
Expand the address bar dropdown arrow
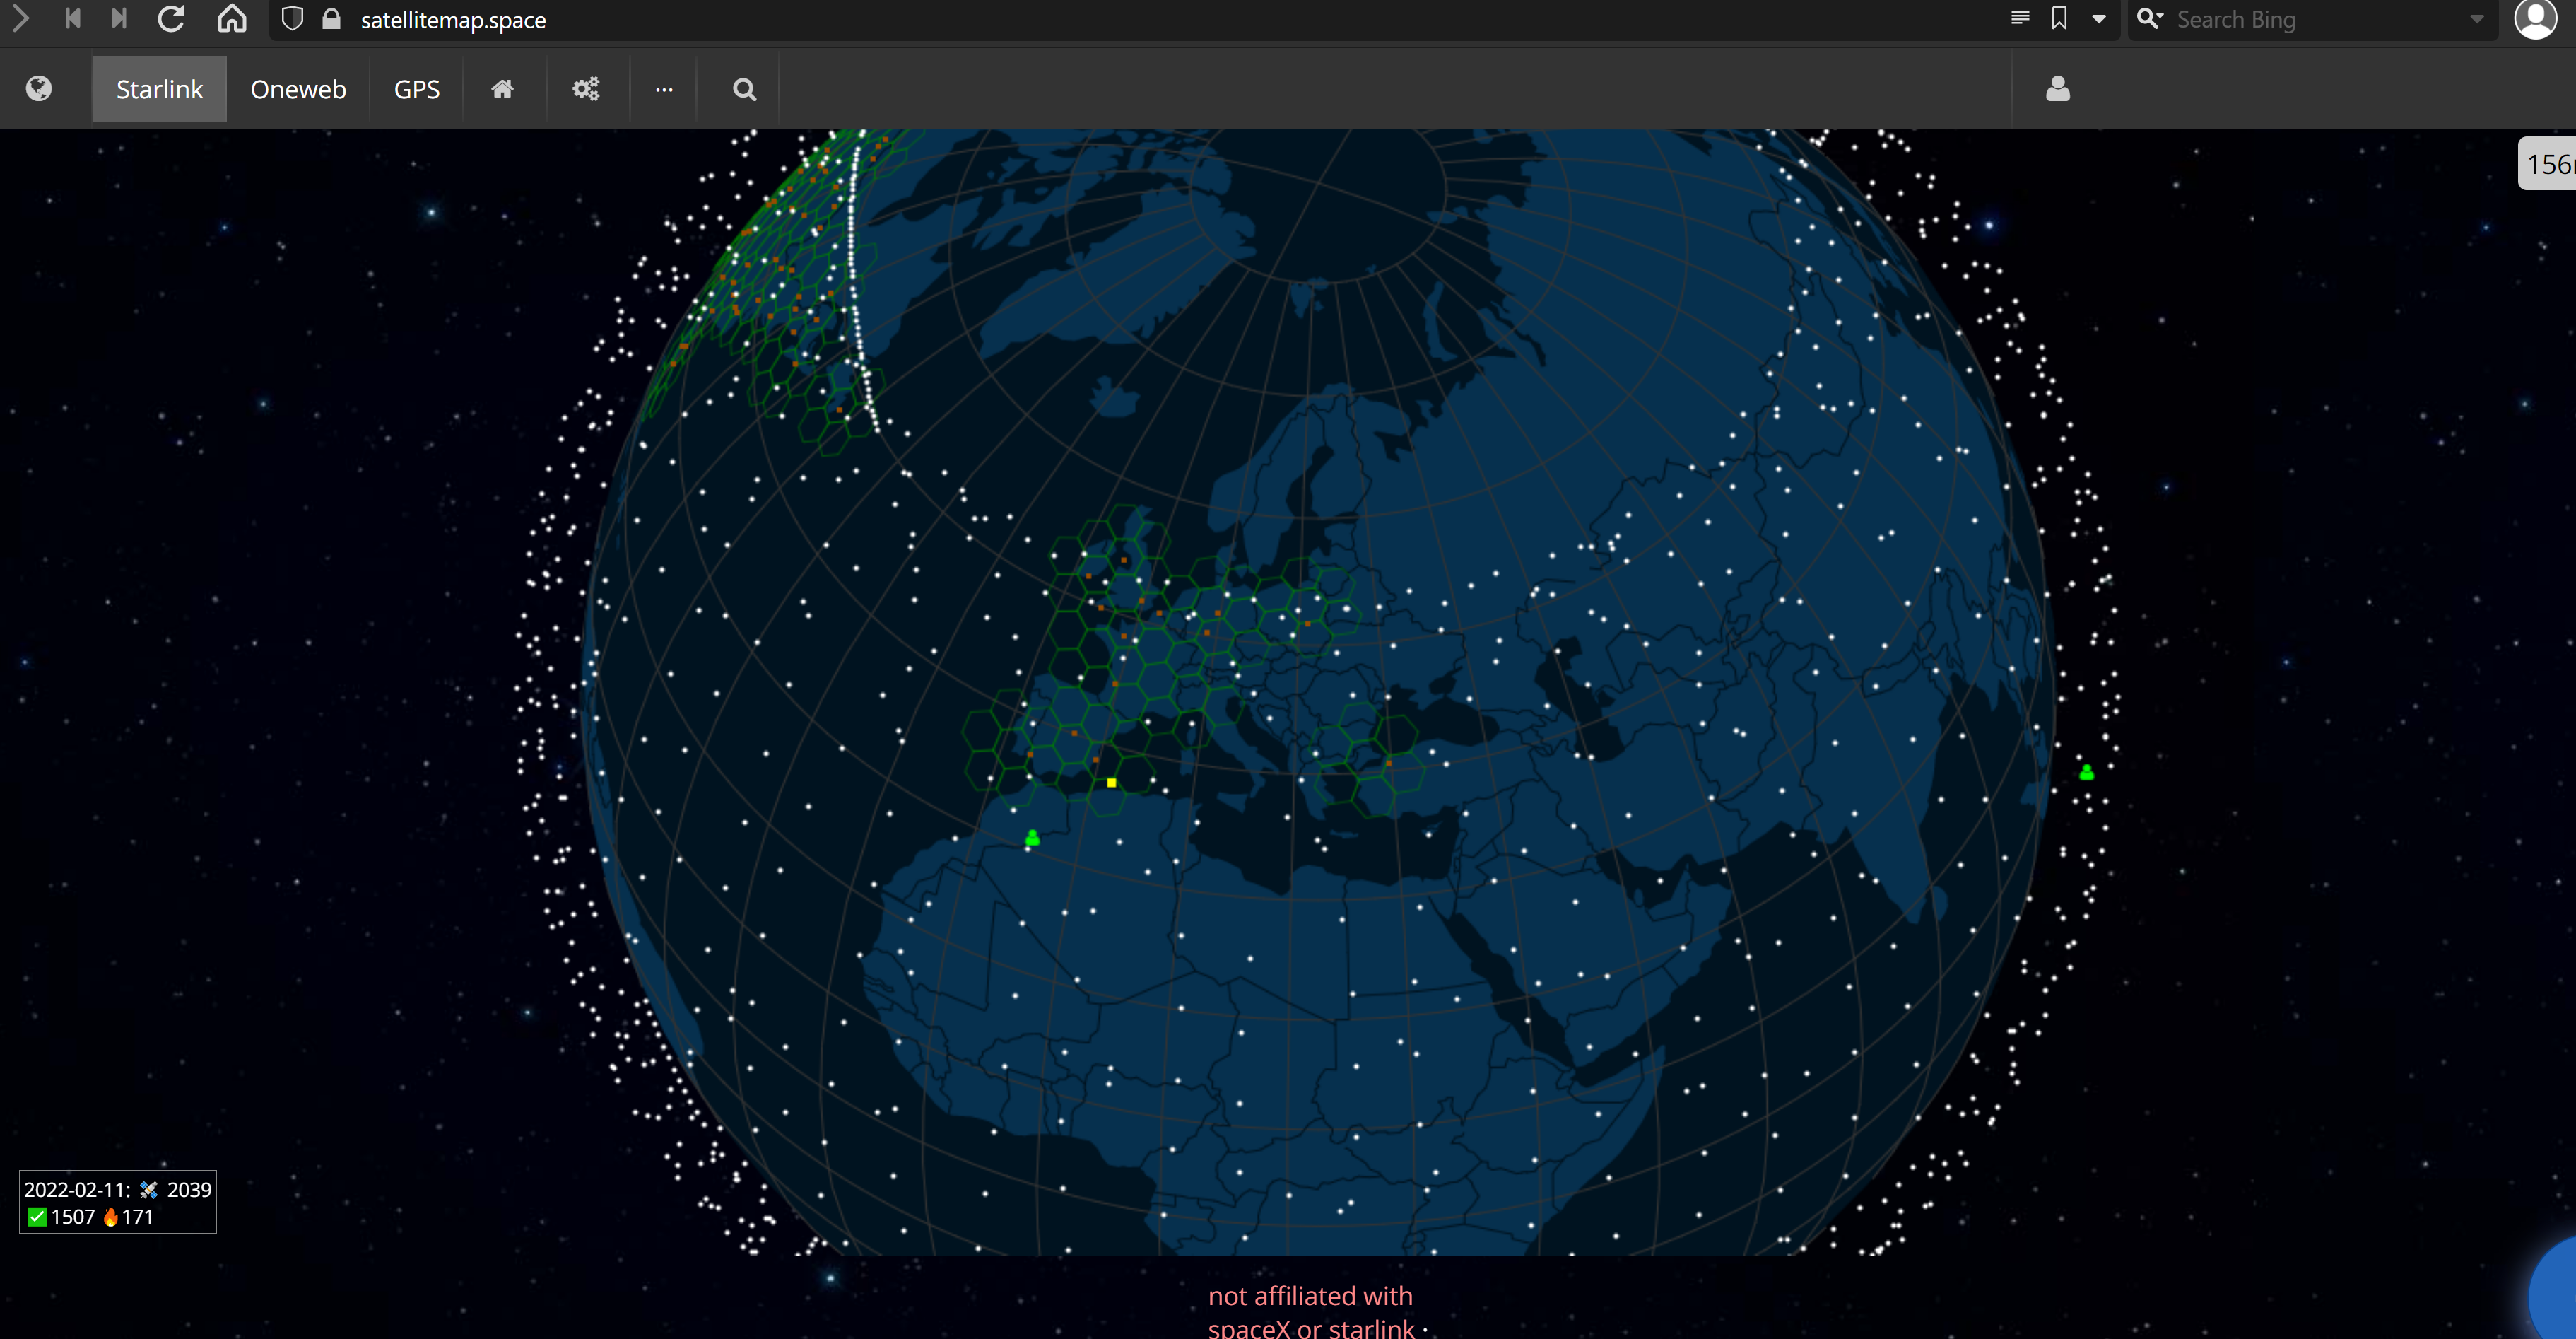pyautogui.click(x=2099, y=19)
